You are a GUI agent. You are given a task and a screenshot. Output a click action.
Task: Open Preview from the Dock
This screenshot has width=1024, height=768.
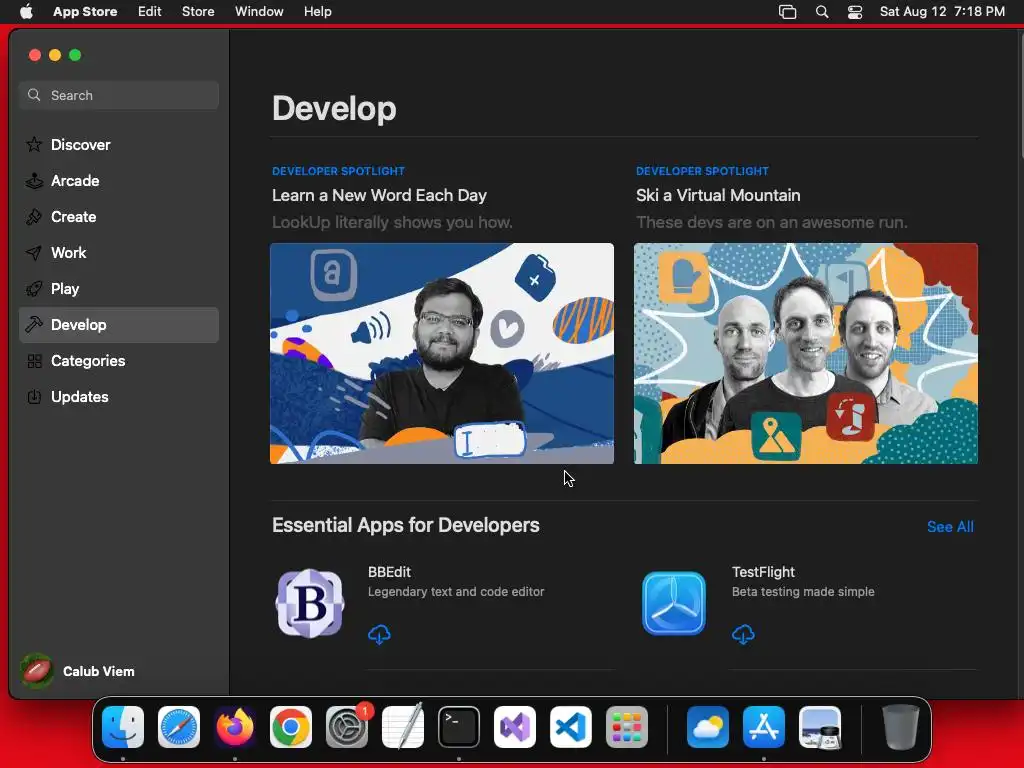(x=820, y=727)
